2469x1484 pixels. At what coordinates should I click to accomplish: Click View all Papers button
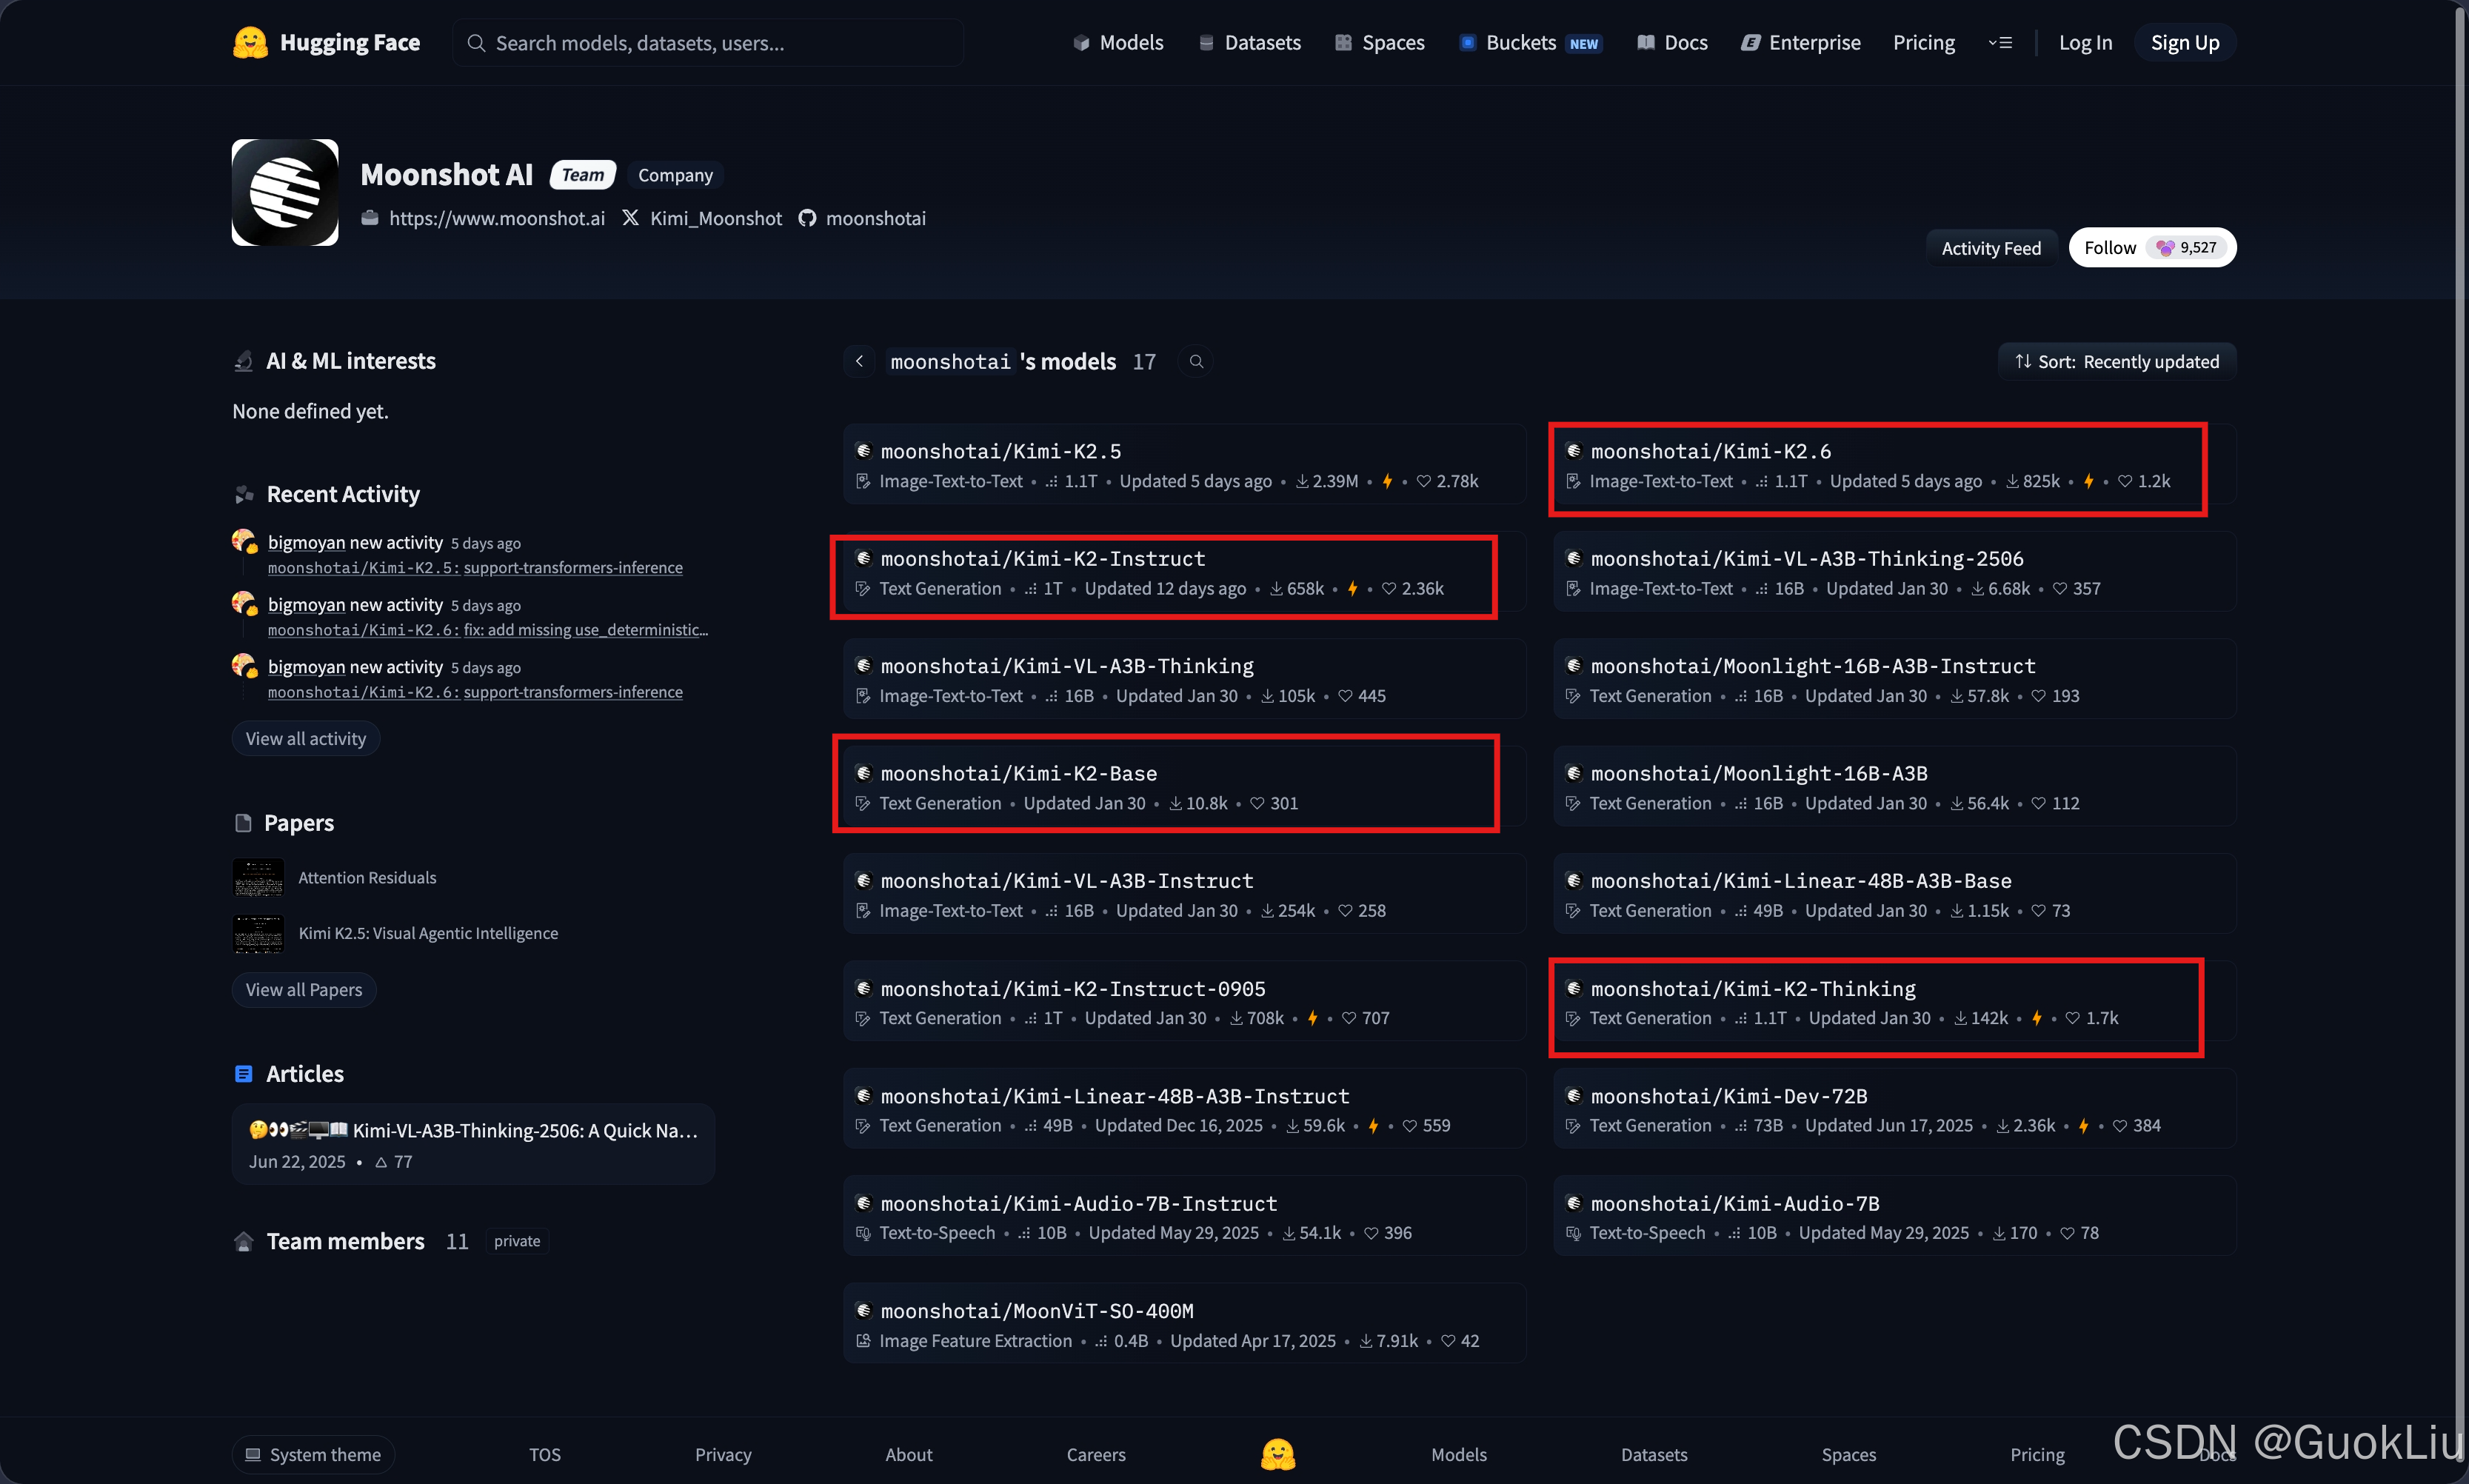pyautogui.click(x=304, y=989)
